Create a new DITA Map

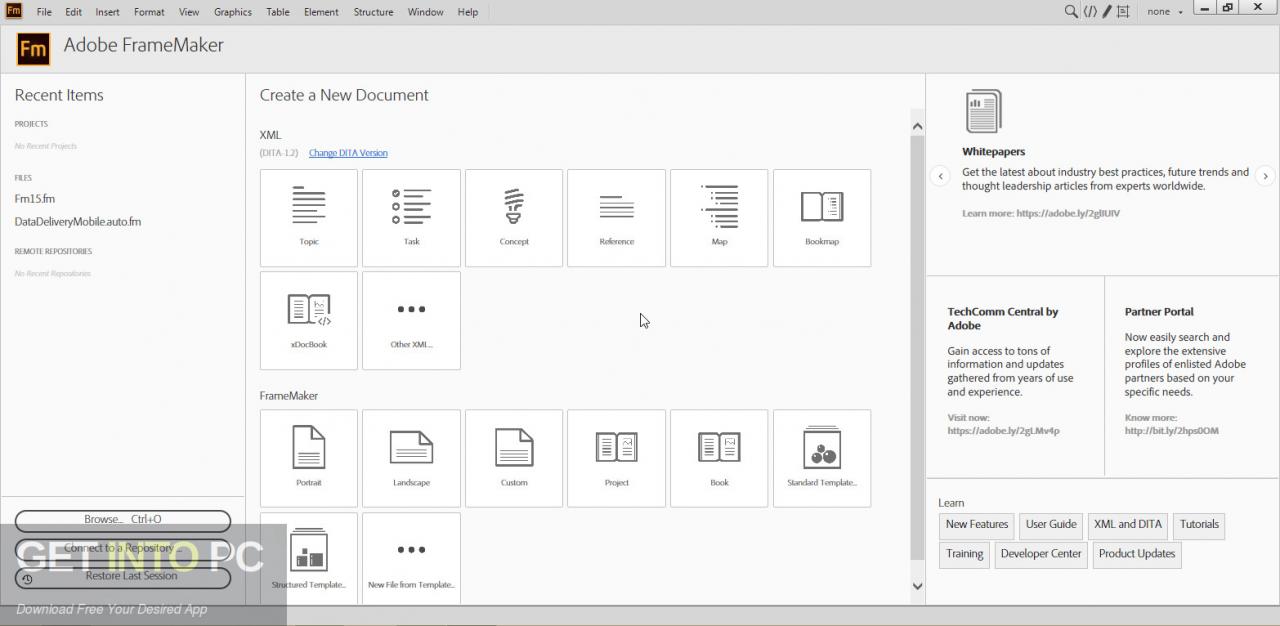[719, 218]
